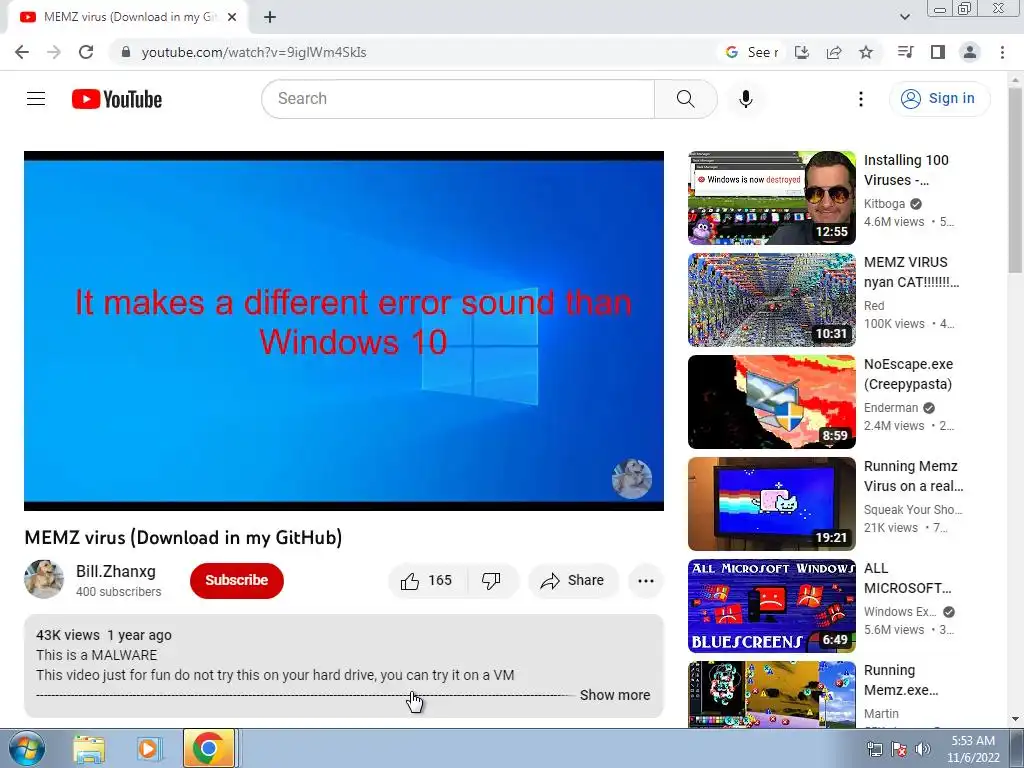Open the Running Memz Virus on real thumbnail
Screen dimensions: 1024x768
point(771,504)
